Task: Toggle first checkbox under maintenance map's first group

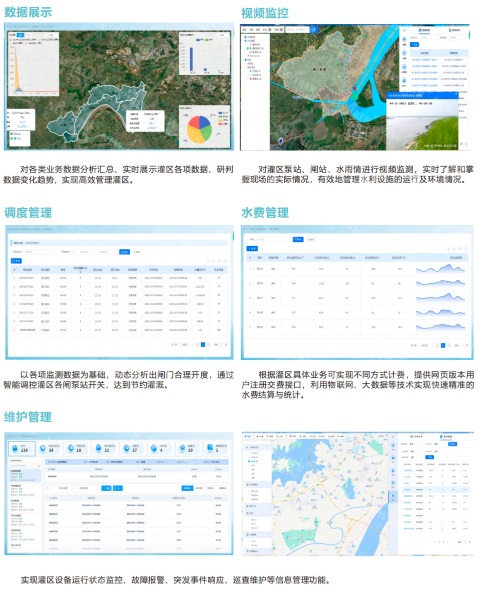Action: tap(250, 453)
